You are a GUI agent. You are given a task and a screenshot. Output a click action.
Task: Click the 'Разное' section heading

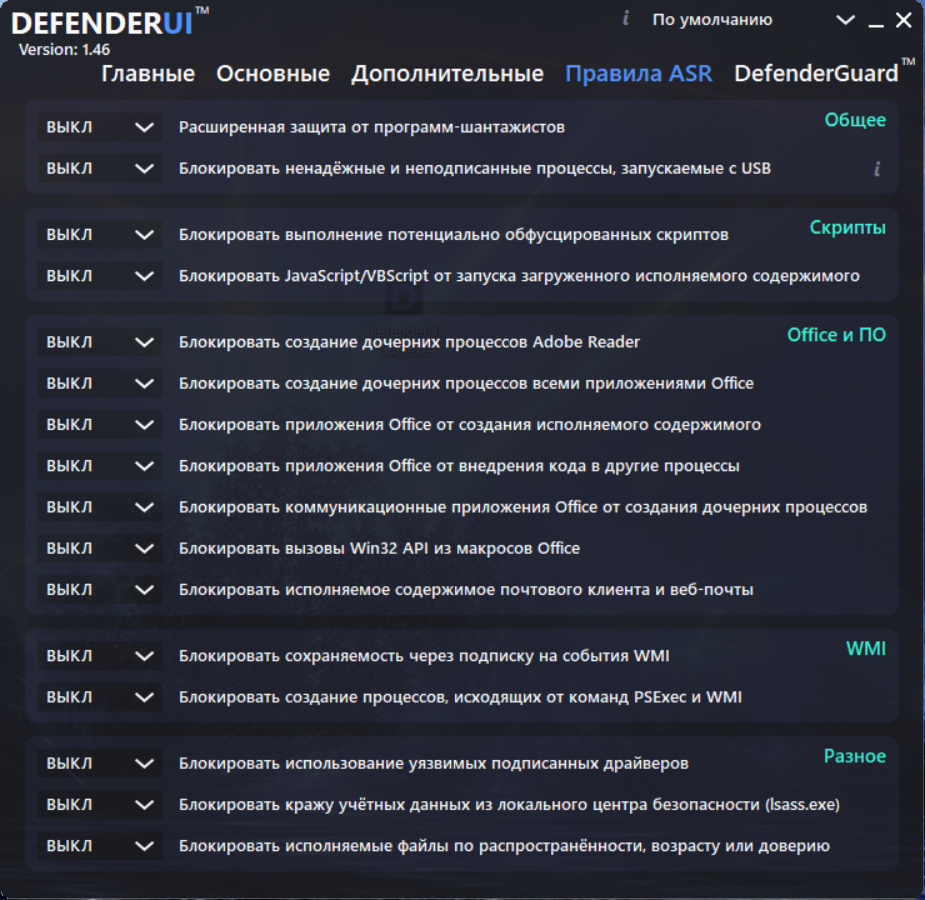854,756
